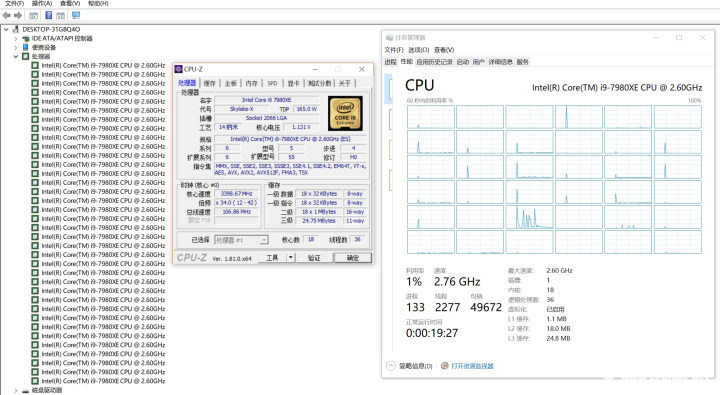Screen dimensions: 720x395
Task: Click the resource monitor icon in Task Manager
Action: click(x=444, y=366)
